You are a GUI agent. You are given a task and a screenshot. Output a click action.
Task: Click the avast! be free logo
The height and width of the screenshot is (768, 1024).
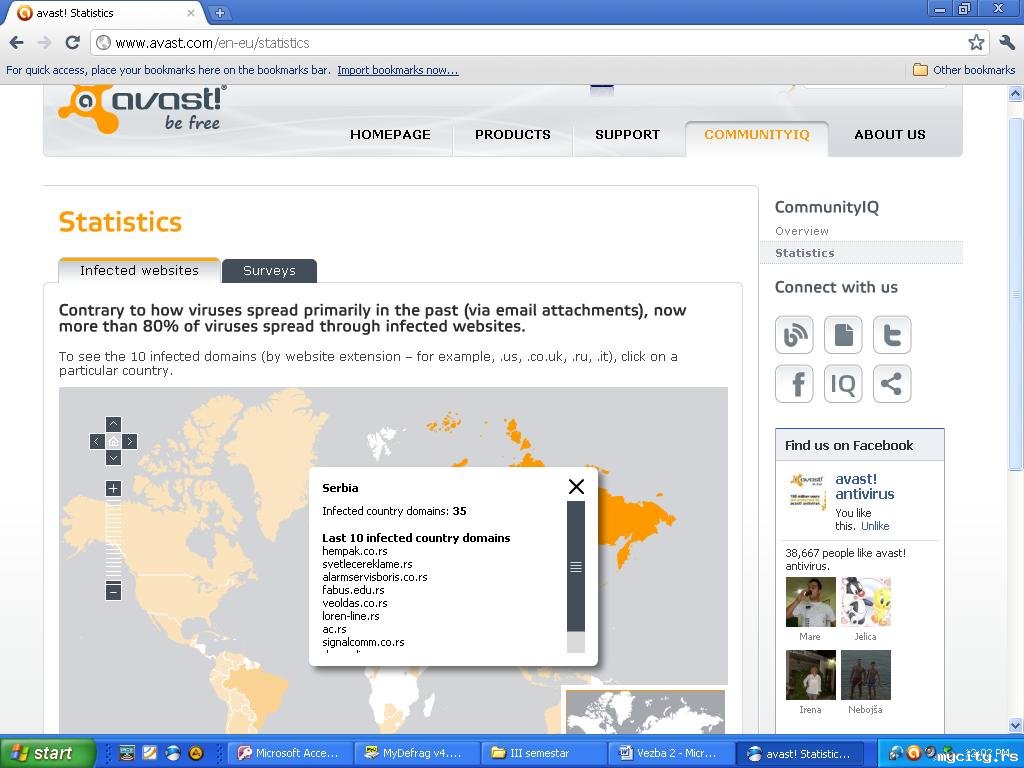[x=142, y=108]
